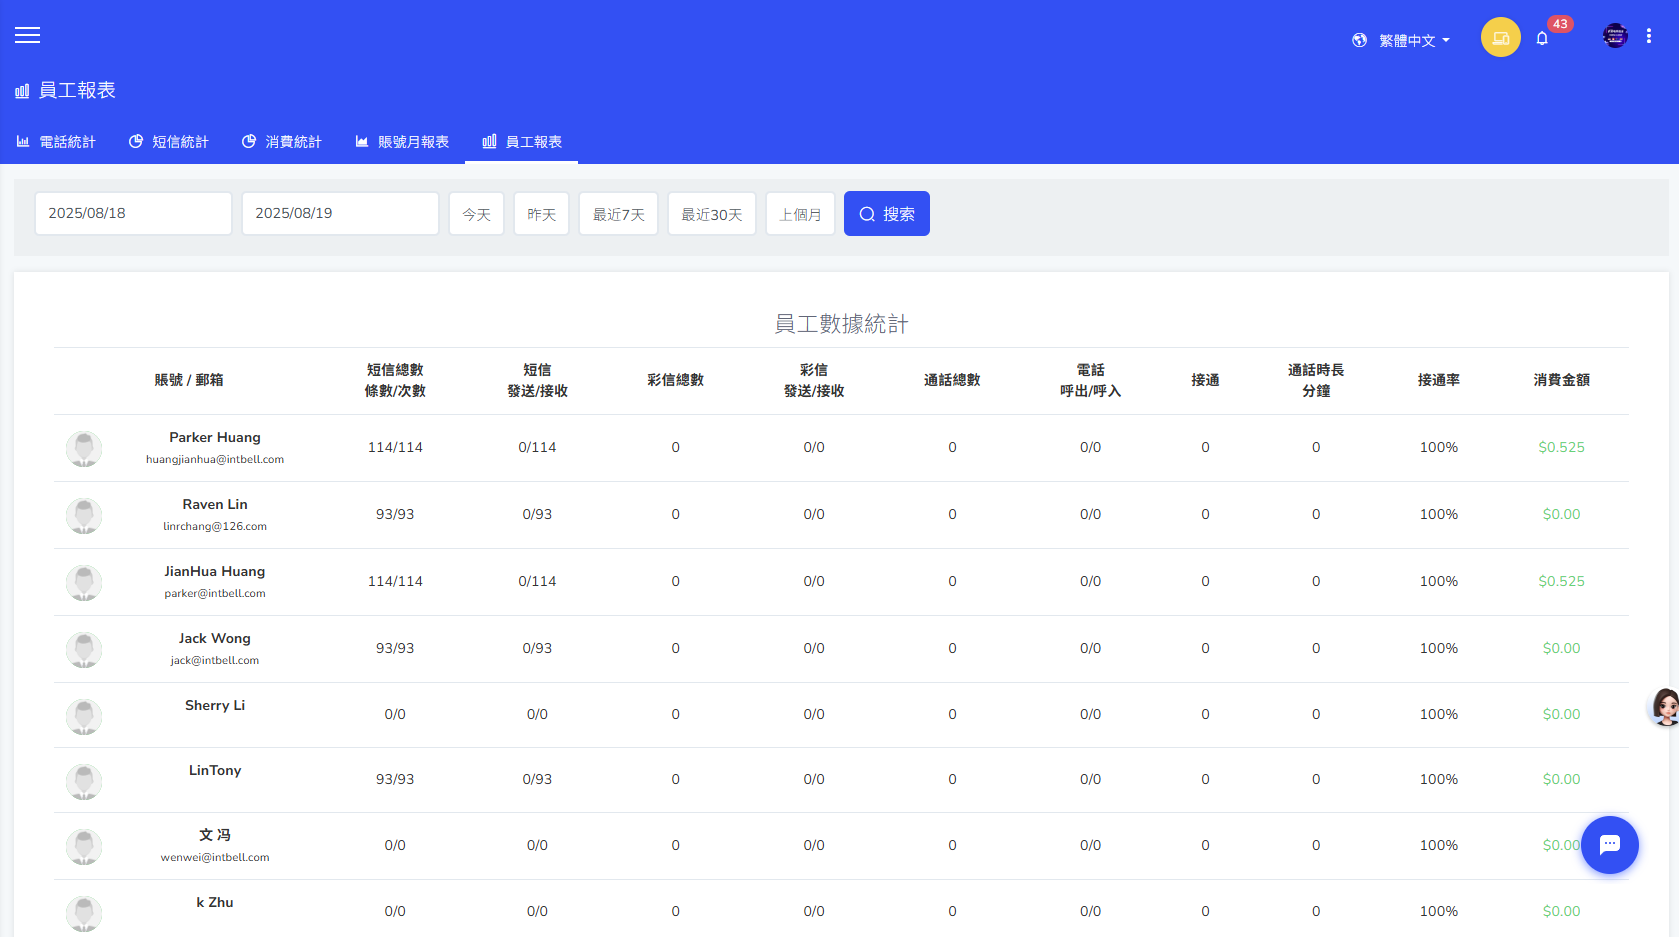
Task: Open the blue chat bubble widget
Action: point(1609,845)
